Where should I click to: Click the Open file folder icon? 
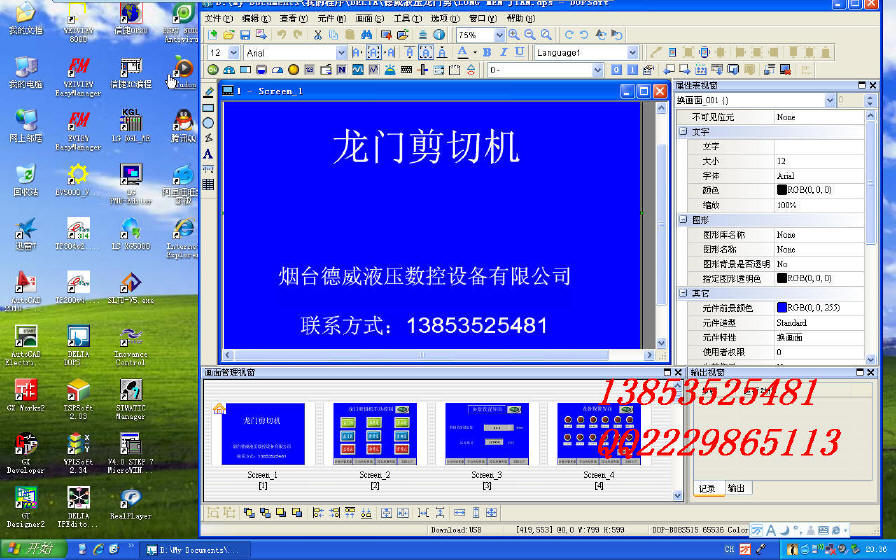[x=229, y=35]
